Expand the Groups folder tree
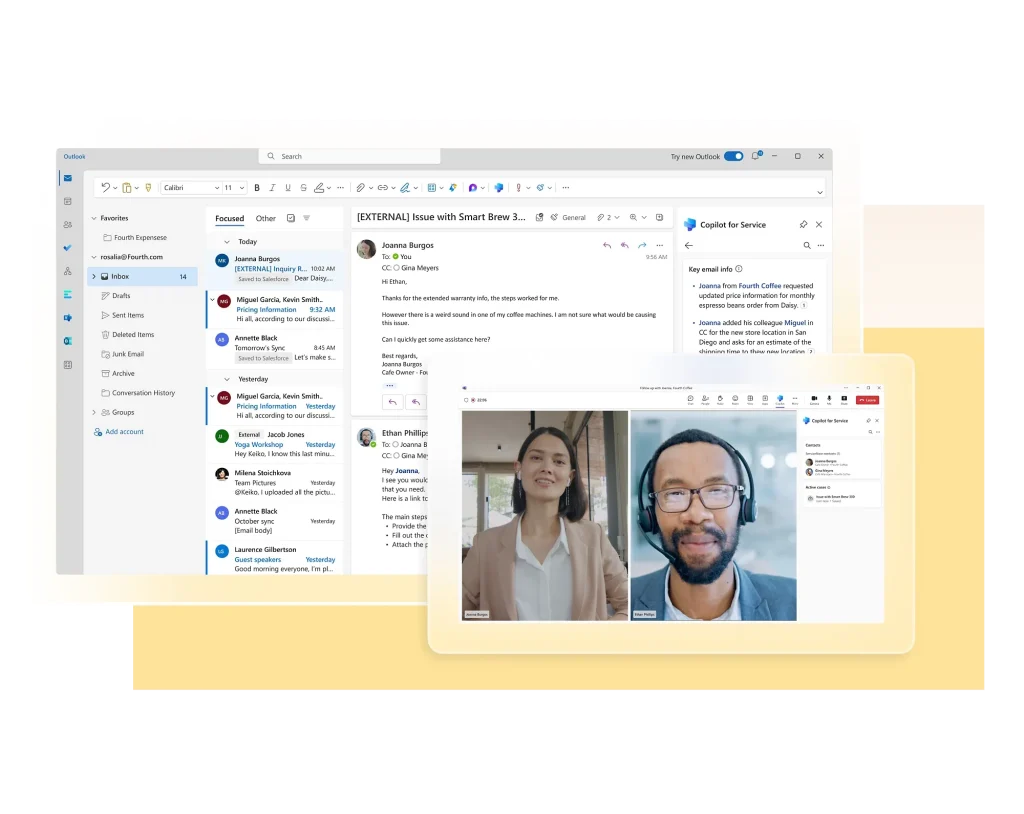The image size is (1024, 814). [x=94, y=412]
